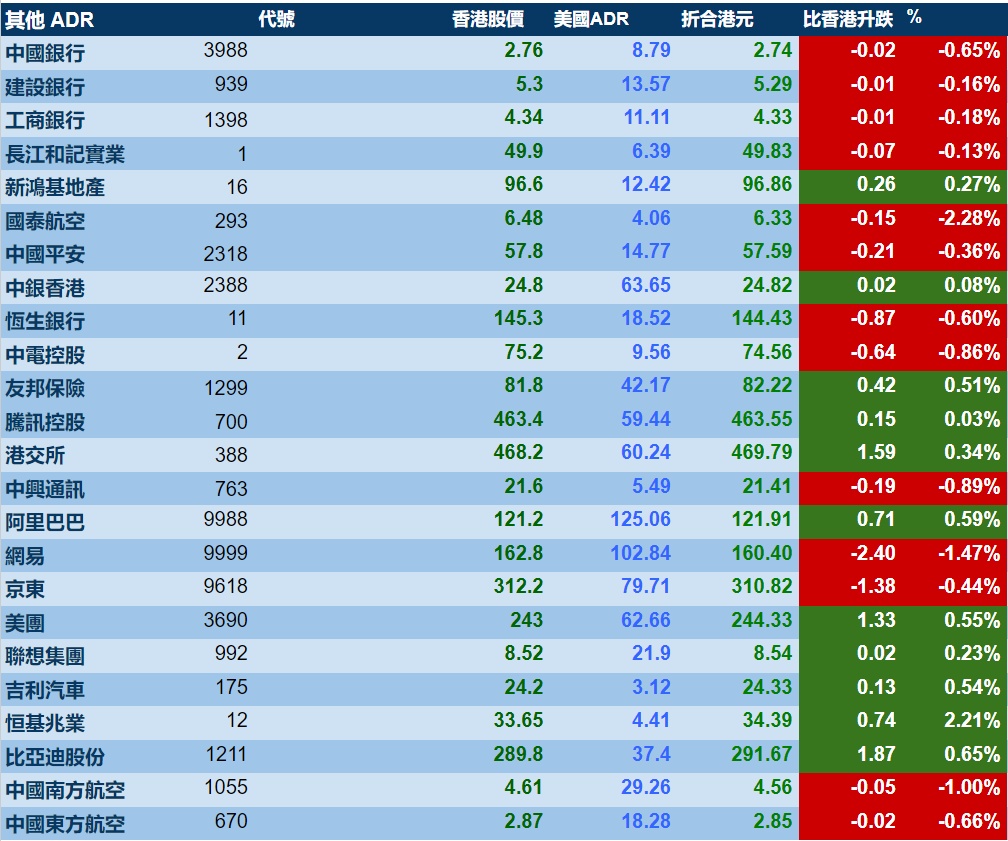Click the 其他 ADR header cell

pyautogui.click(x=50, y=20)
